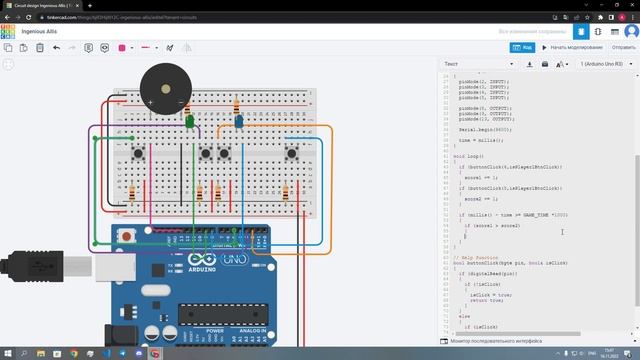
Task: Open the Notes tool icon
Action: (89, 48)
